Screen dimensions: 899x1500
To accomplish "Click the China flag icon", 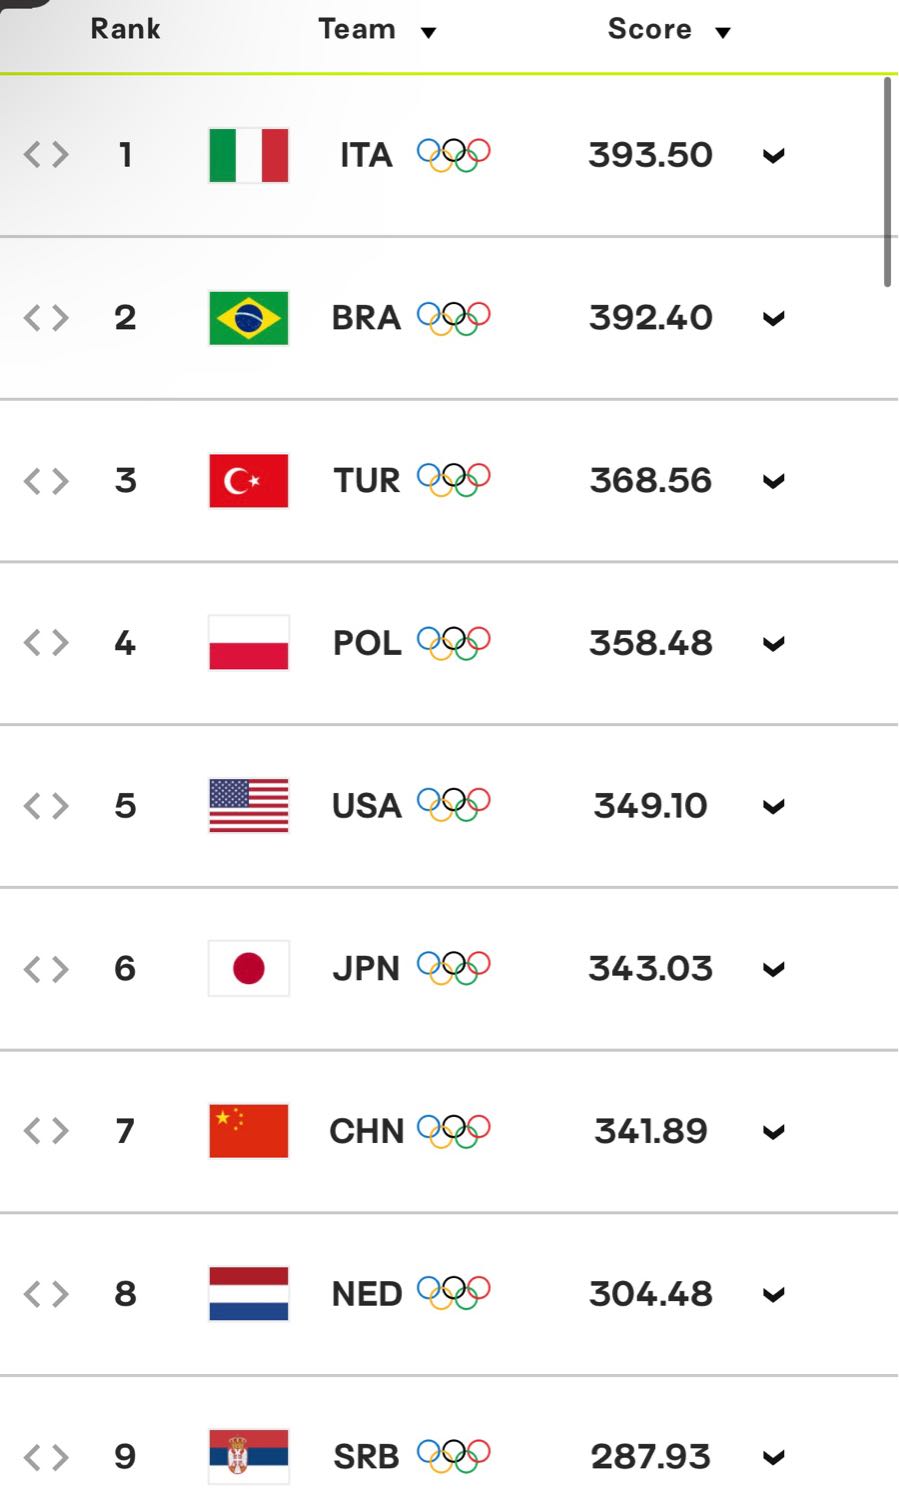I will (249, 1131).
